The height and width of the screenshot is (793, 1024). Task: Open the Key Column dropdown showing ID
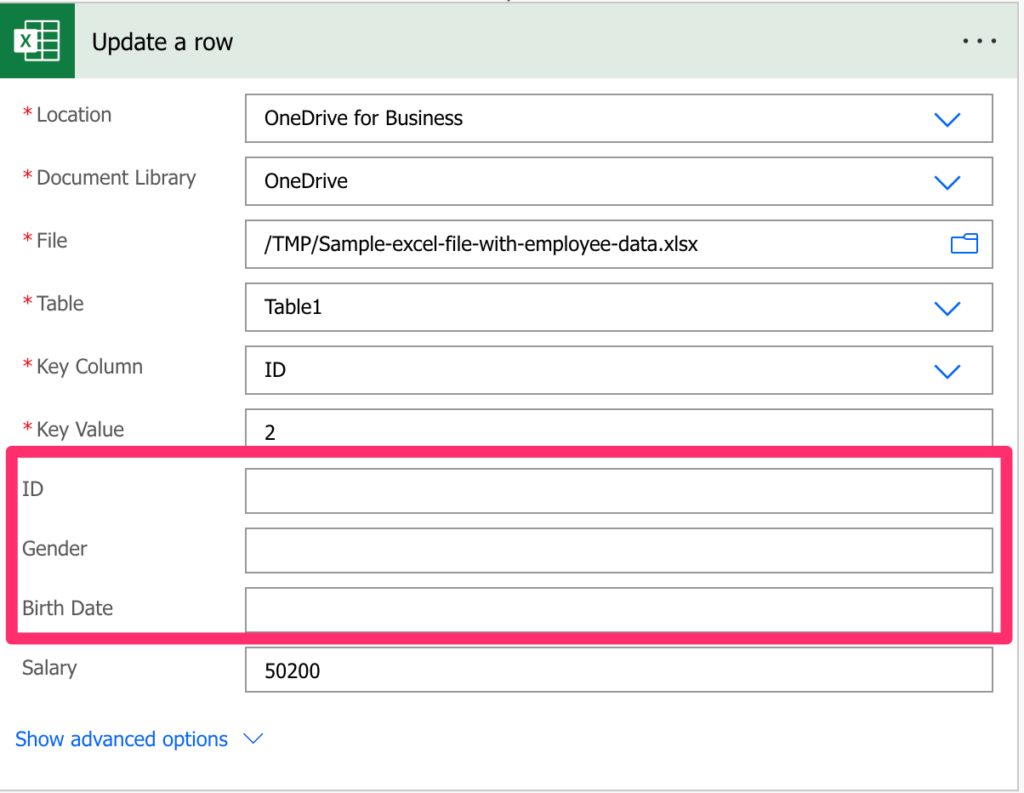(600, 370)
